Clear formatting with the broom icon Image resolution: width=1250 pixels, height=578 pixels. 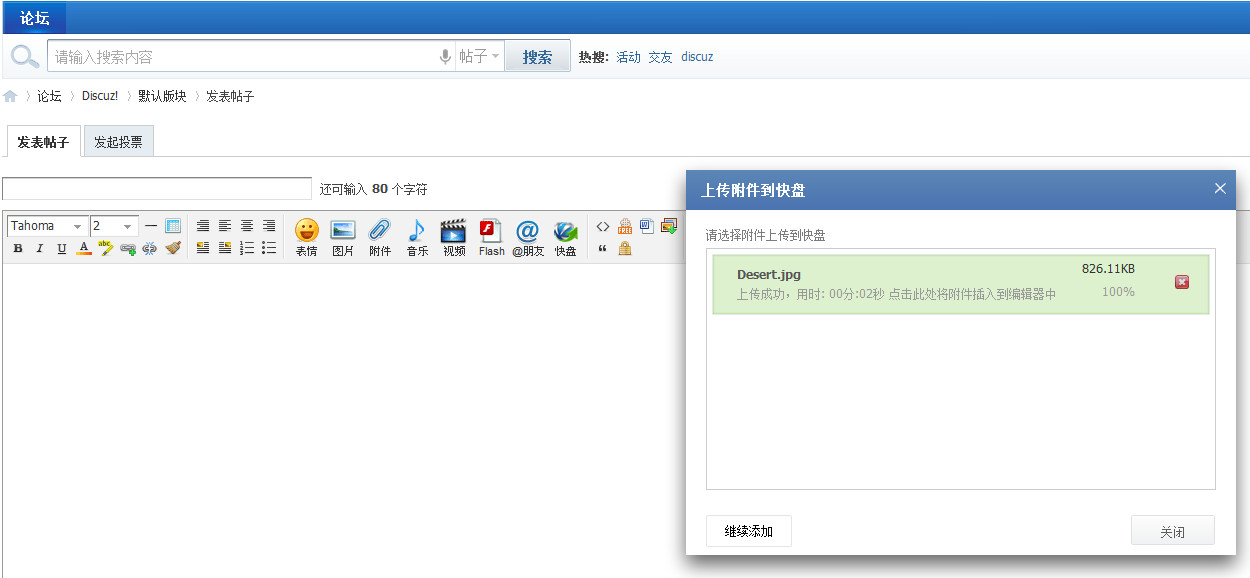[x=173, y=249]
